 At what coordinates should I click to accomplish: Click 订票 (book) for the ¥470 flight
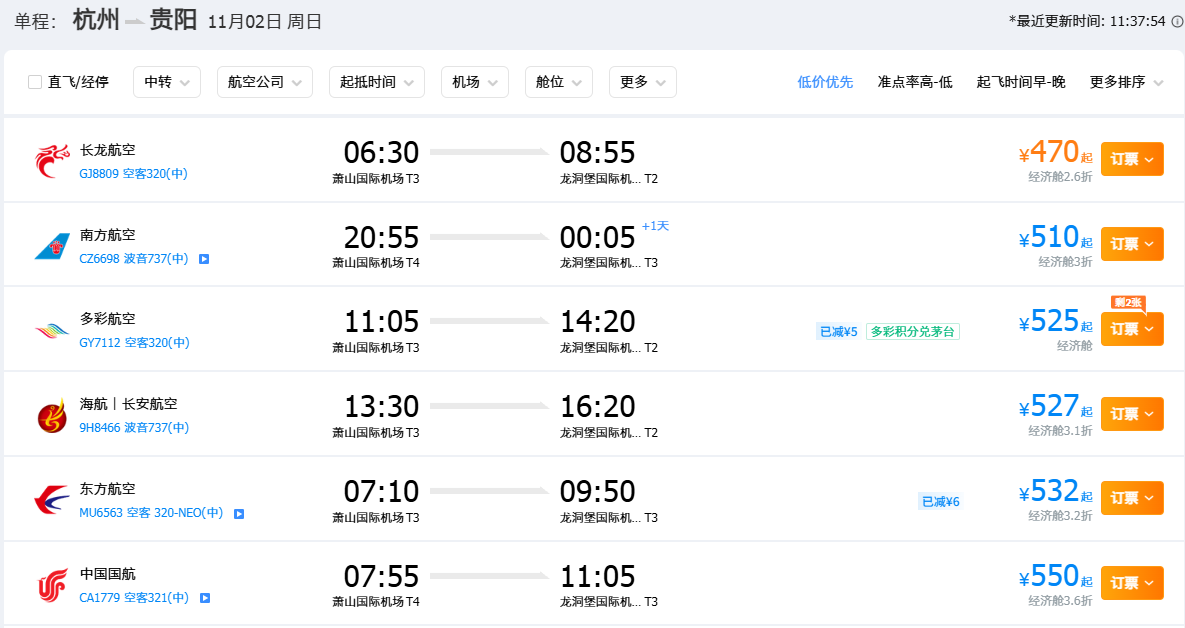point(1131,159)
